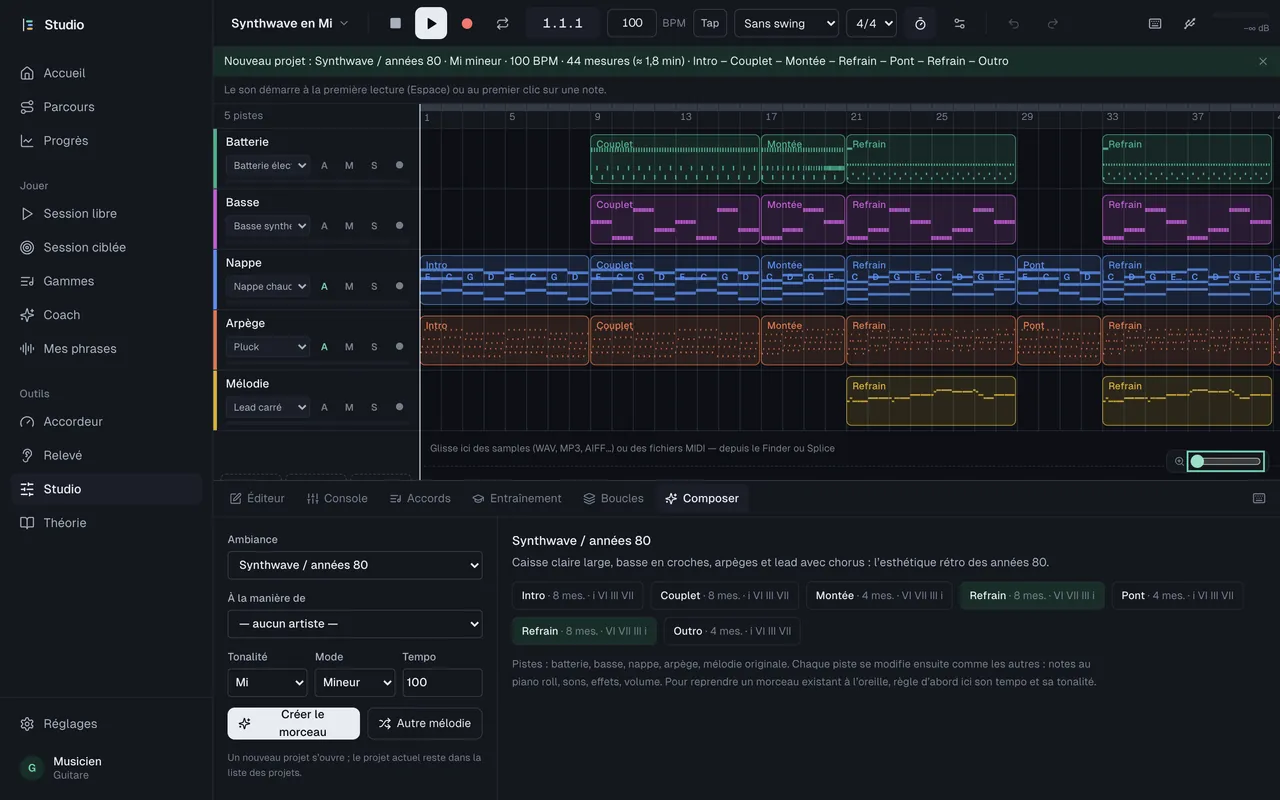Open the Boucles tab
This screenshot has width=1280, height=800.
coord(613,499)
